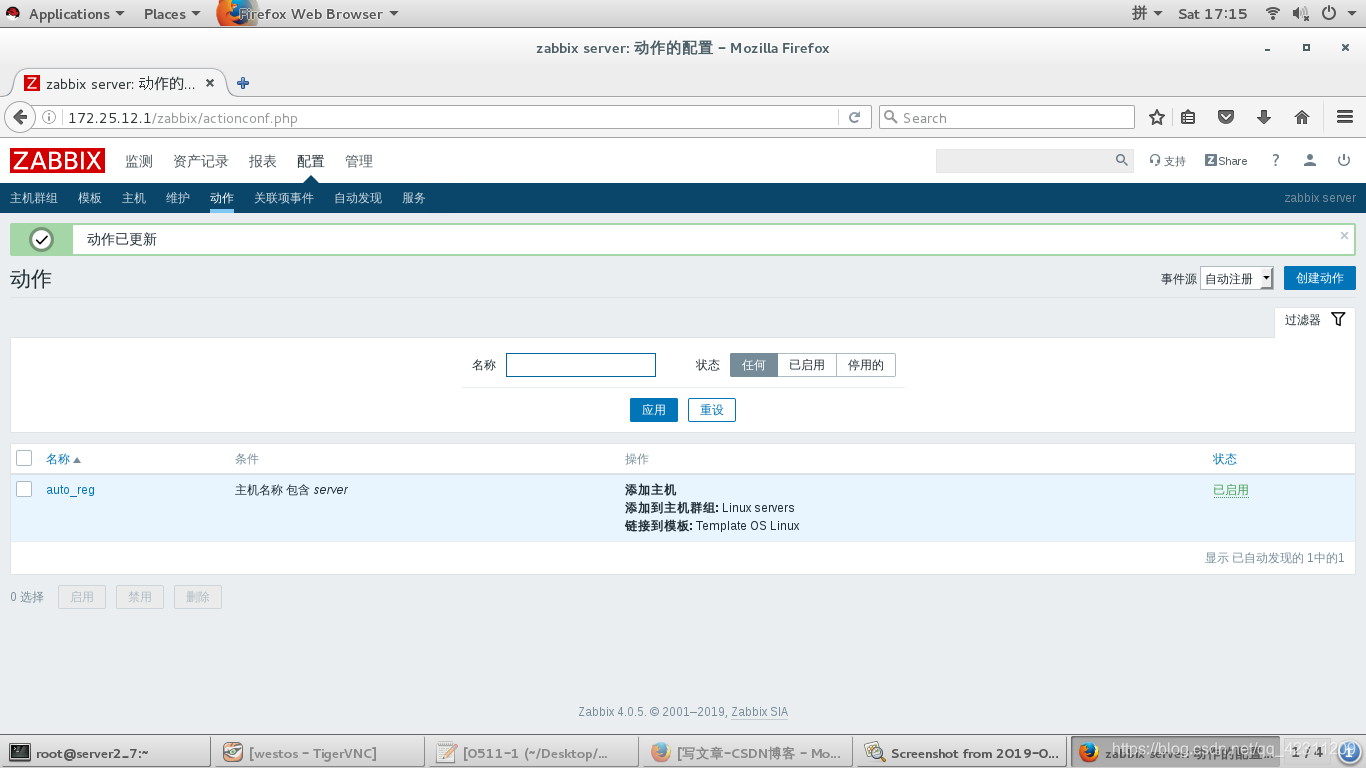
Task: Click the Firefox back arrow button
Action: [20, 117]
